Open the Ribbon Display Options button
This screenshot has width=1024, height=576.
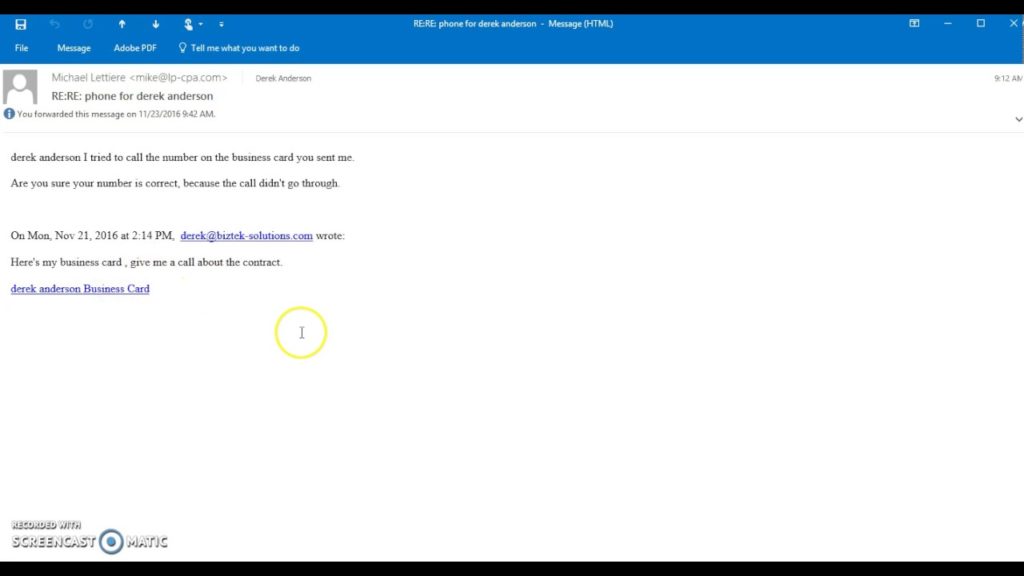pyautogui.click(x=914, y=23)
